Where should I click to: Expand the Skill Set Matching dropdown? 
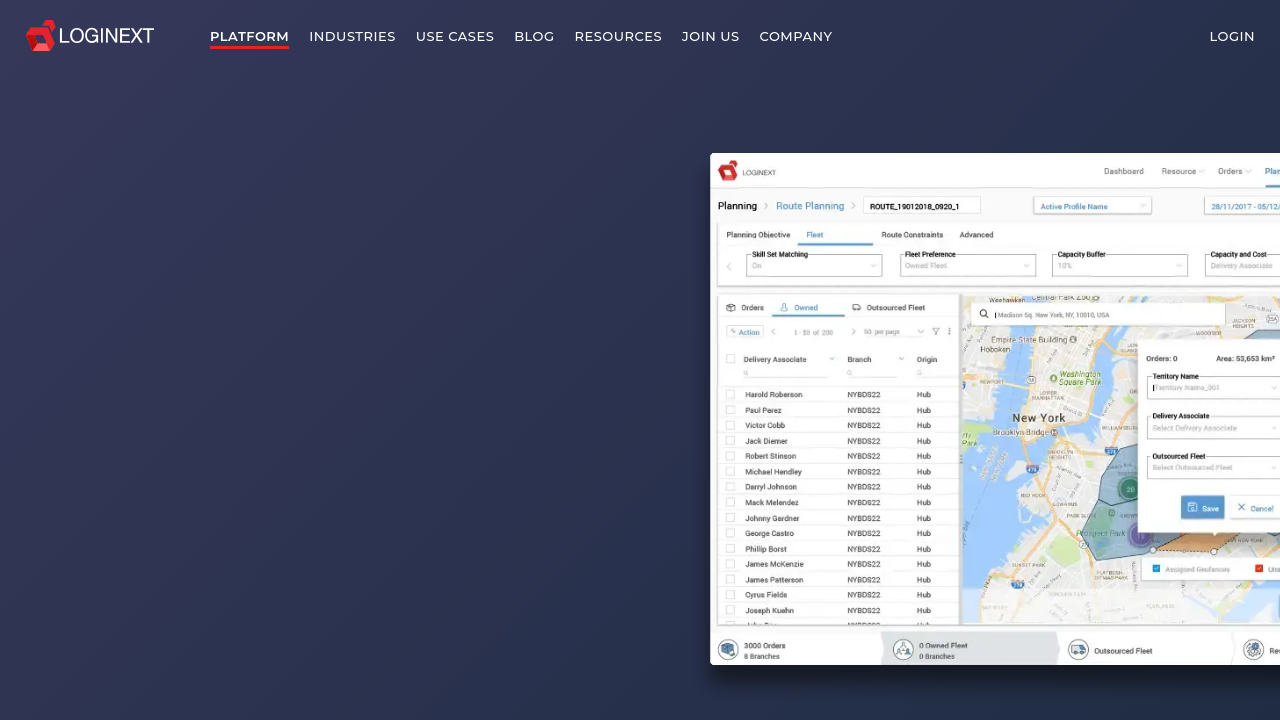point(814,266)
